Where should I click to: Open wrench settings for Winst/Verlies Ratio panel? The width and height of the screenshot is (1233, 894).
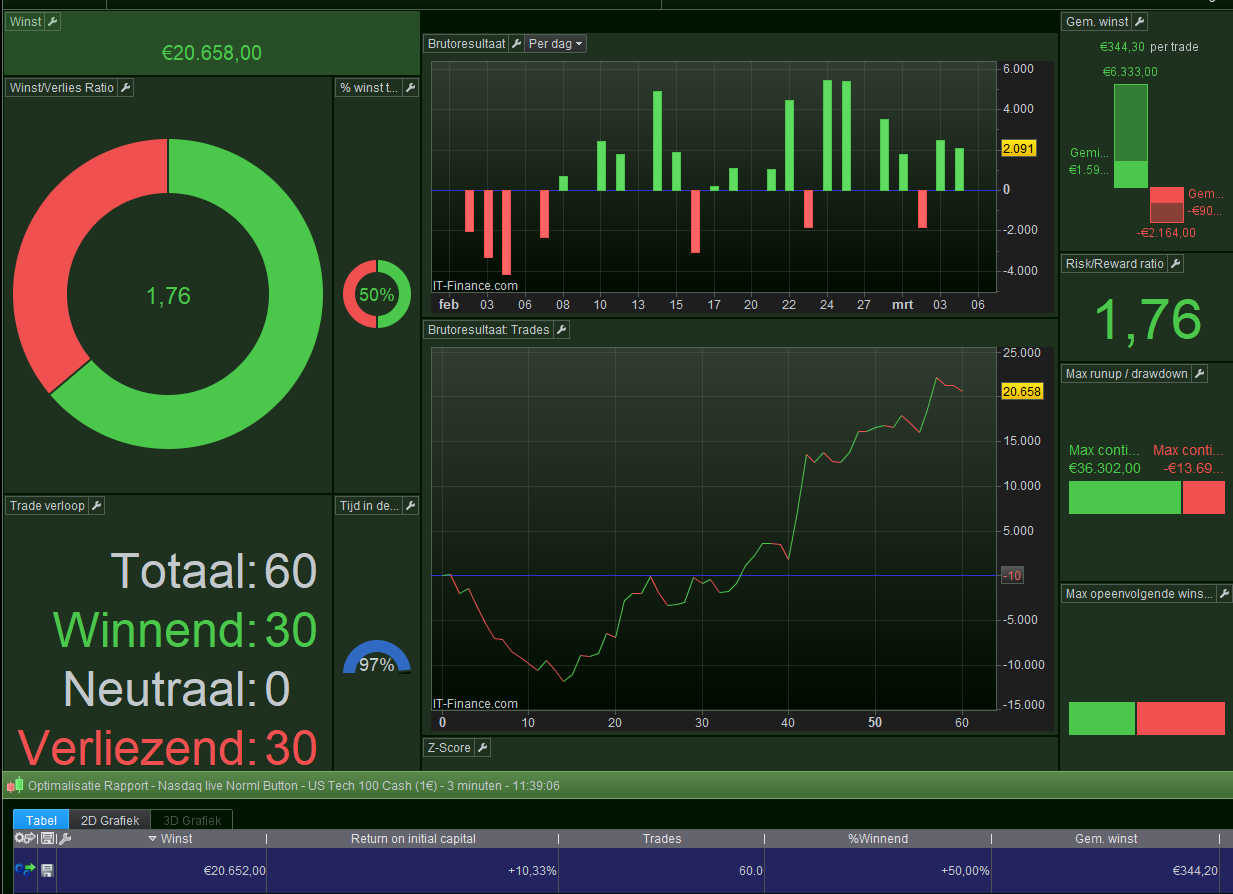126,88
